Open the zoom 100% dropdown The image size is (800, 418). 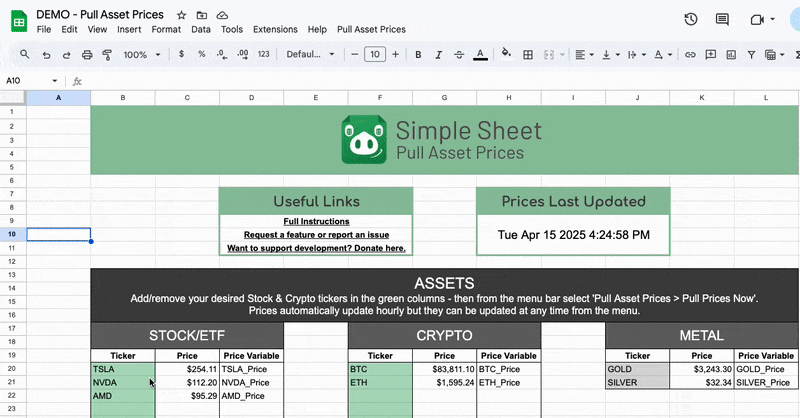(x=142, y=54)
